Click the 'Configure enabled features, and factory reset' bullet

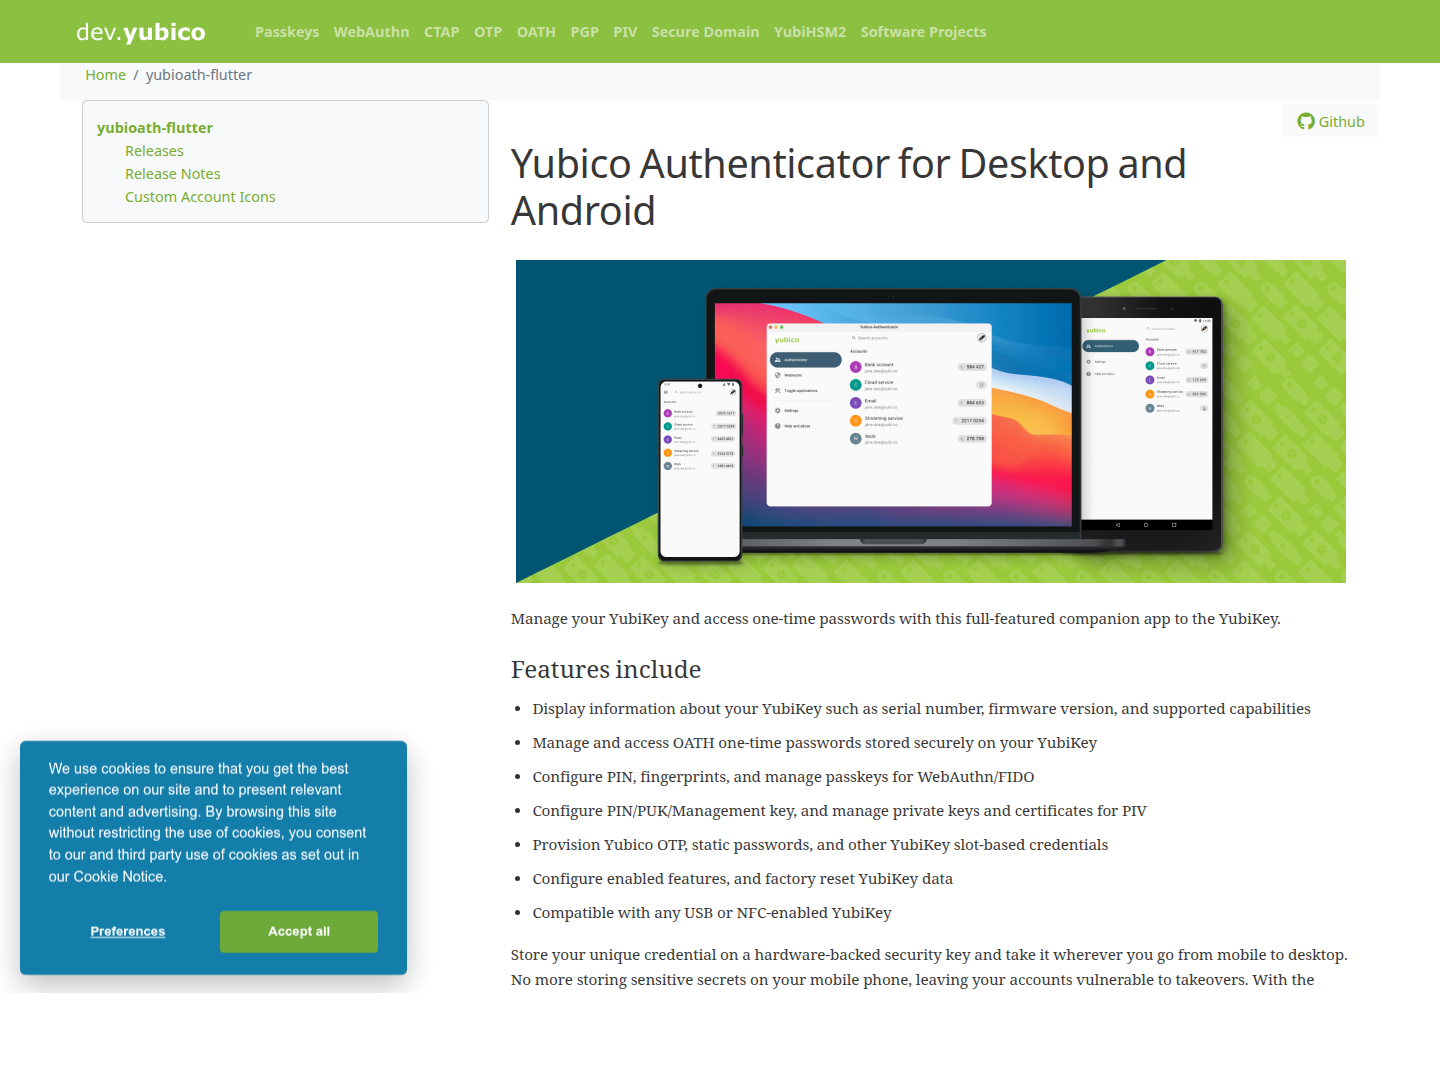click(x=742, y=879)
